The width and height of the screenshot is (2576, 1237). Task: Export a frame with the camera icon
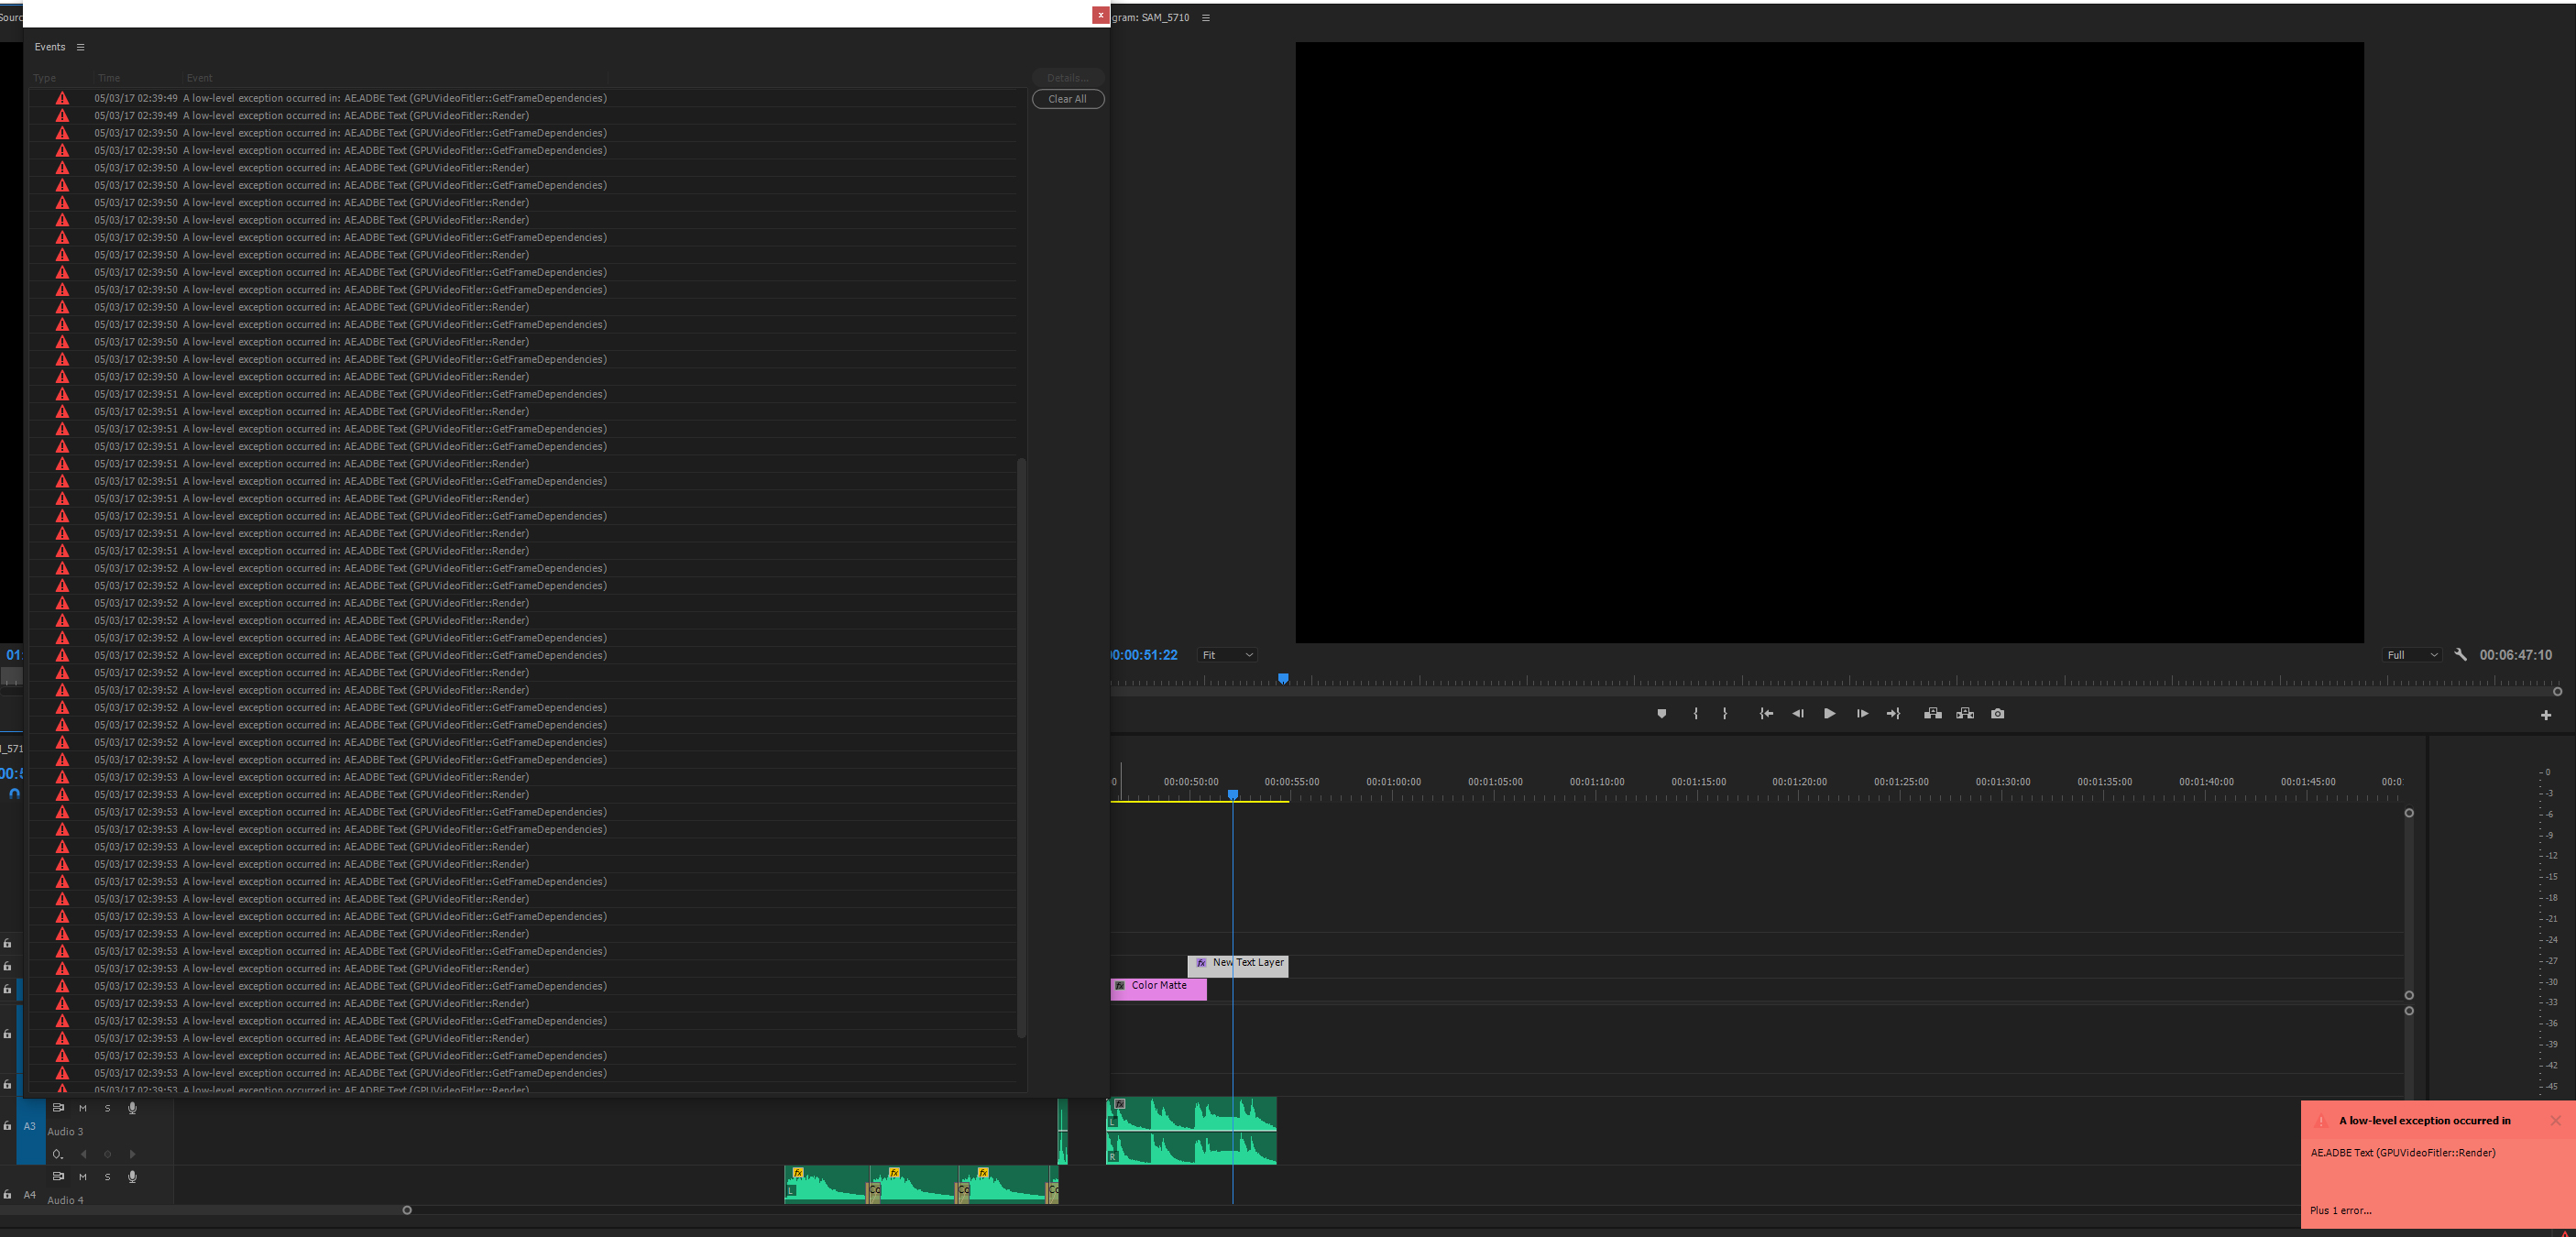click(x=1997, y=714)
